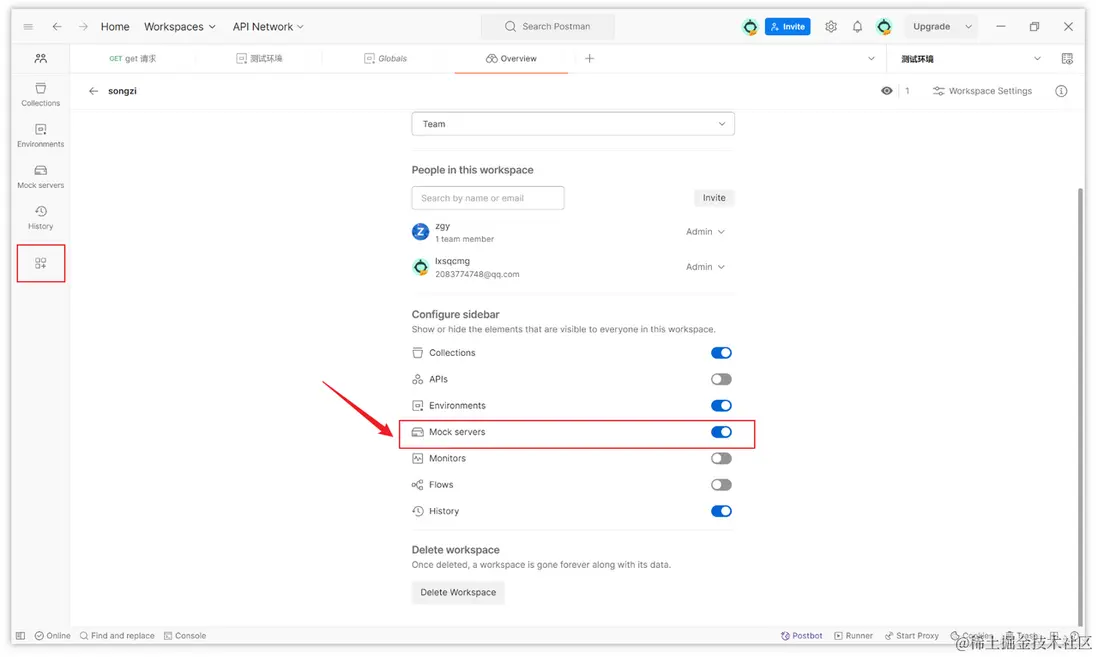This screenshot has width=1098, height=657.
Task: Switch to the Globals tab
Action: click(x=386, y=59)
